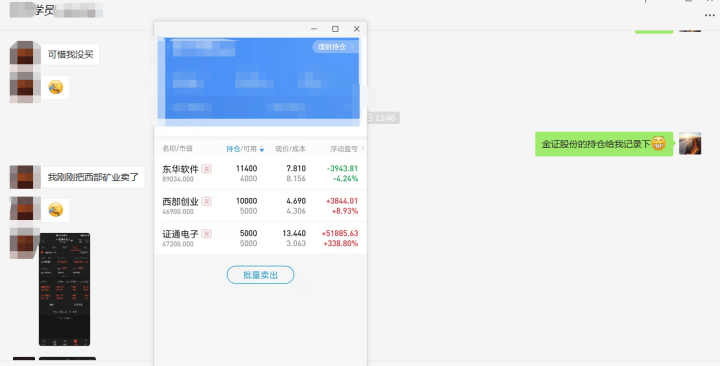Select the 西部创业 stock row name
Screen dimensions: 720x366
coord(180,202)
